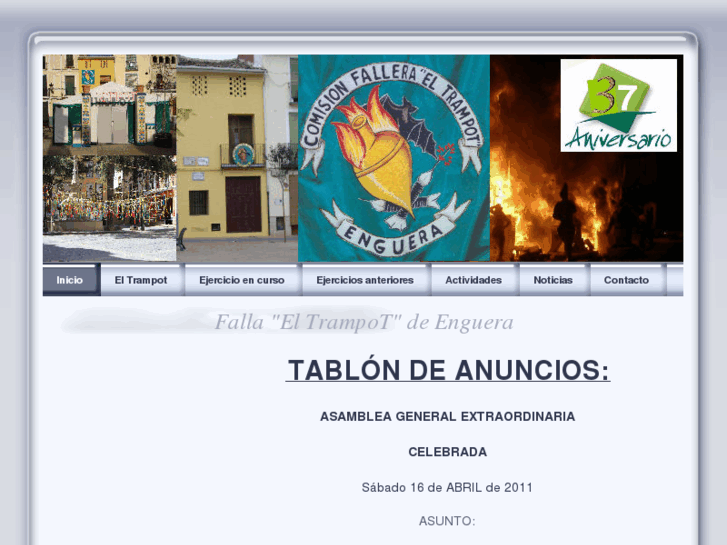Click the ASAMBLEA GENERAL EXTRAORDINARIA text

coord(447,417)
